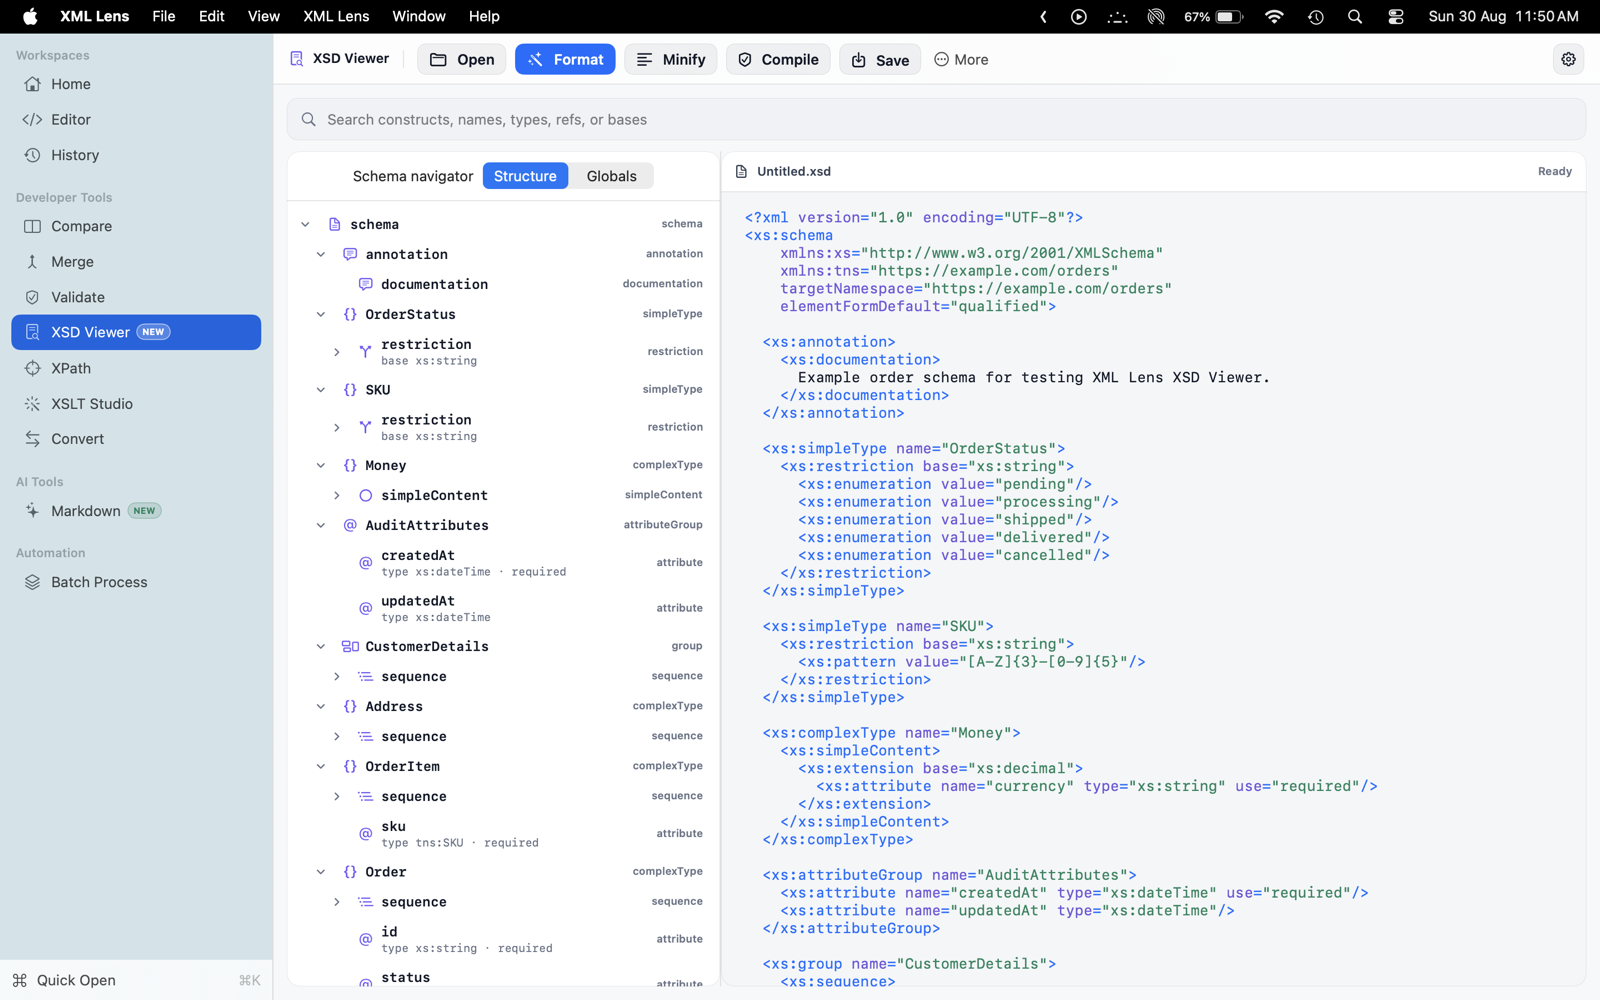Click the Merge tool icon

33,262
